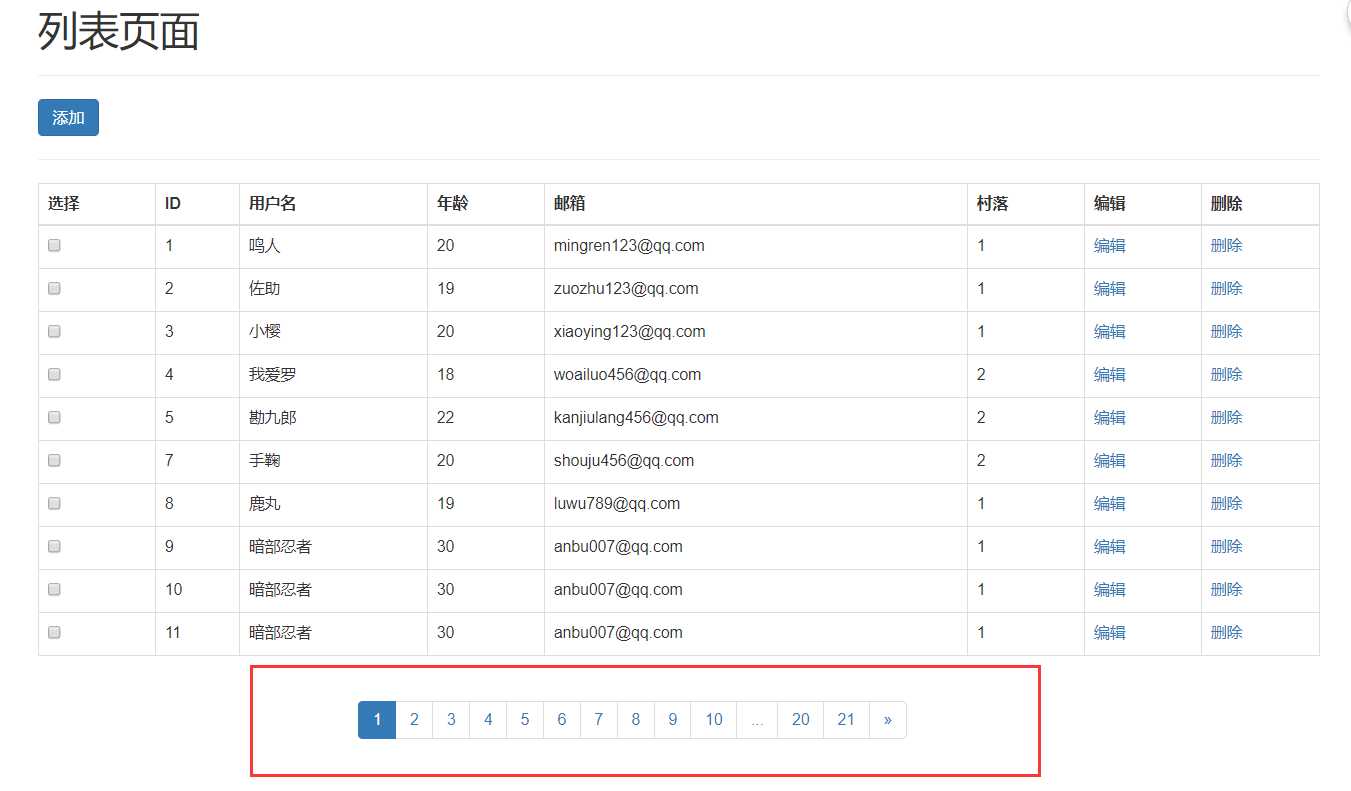Jump to last page 21
The height and width of the screenshot is (791, 1351).
[x=847, y=720]
